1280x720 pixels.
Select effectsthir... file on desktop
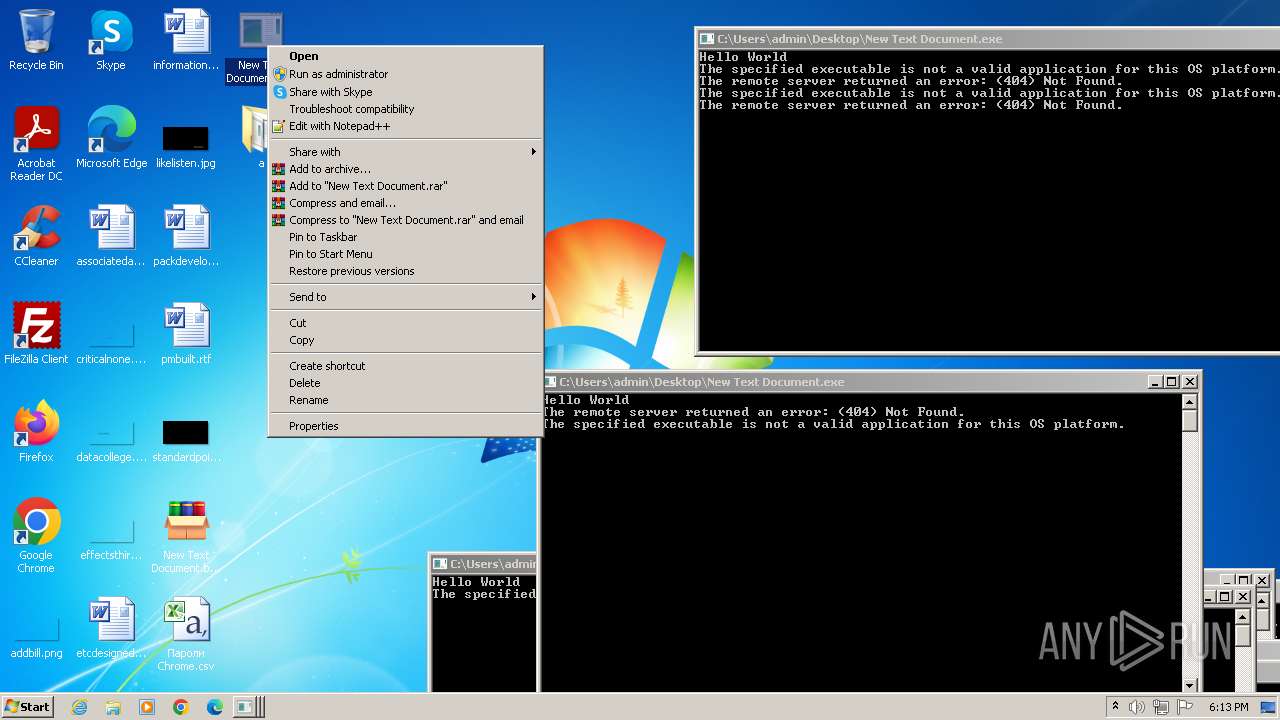pyautogui.click(x=111, y=541)
